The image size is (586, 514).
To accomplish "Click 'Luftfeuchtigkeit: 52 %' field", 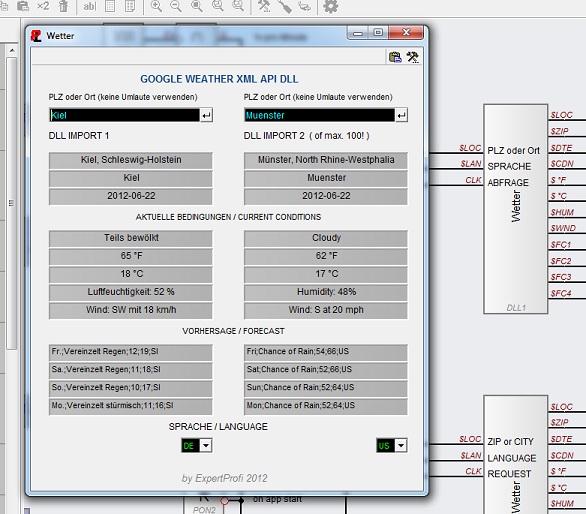I will click(131, 292).
